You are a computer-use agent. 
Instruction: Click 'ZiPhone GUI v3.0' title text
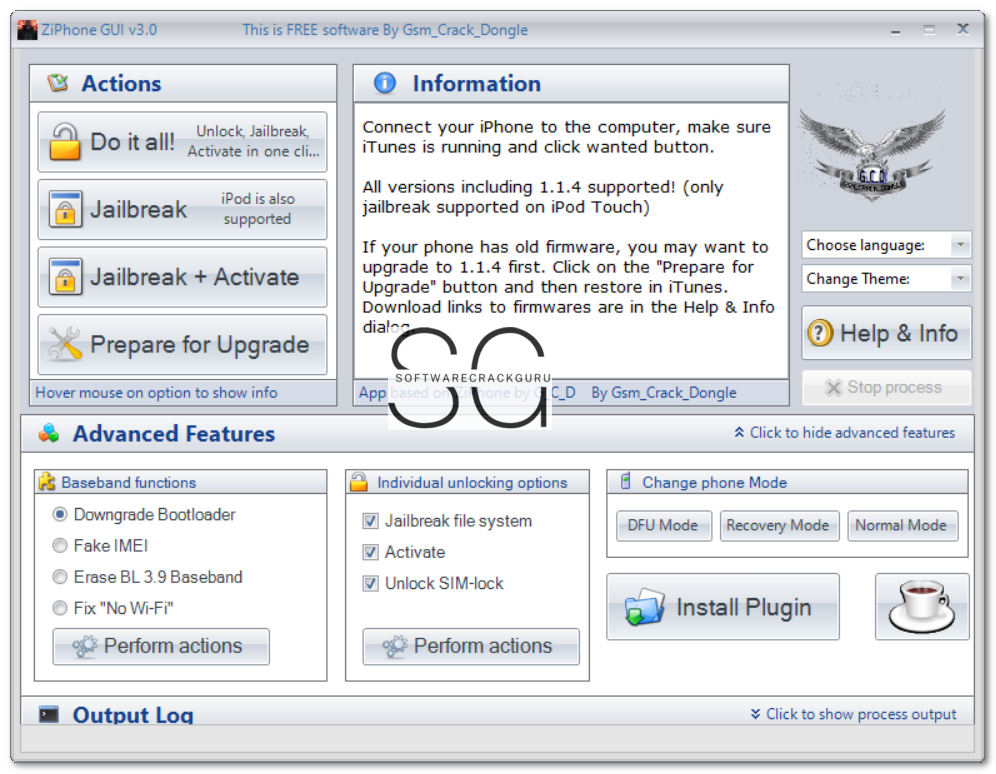(x=99, y=29)
